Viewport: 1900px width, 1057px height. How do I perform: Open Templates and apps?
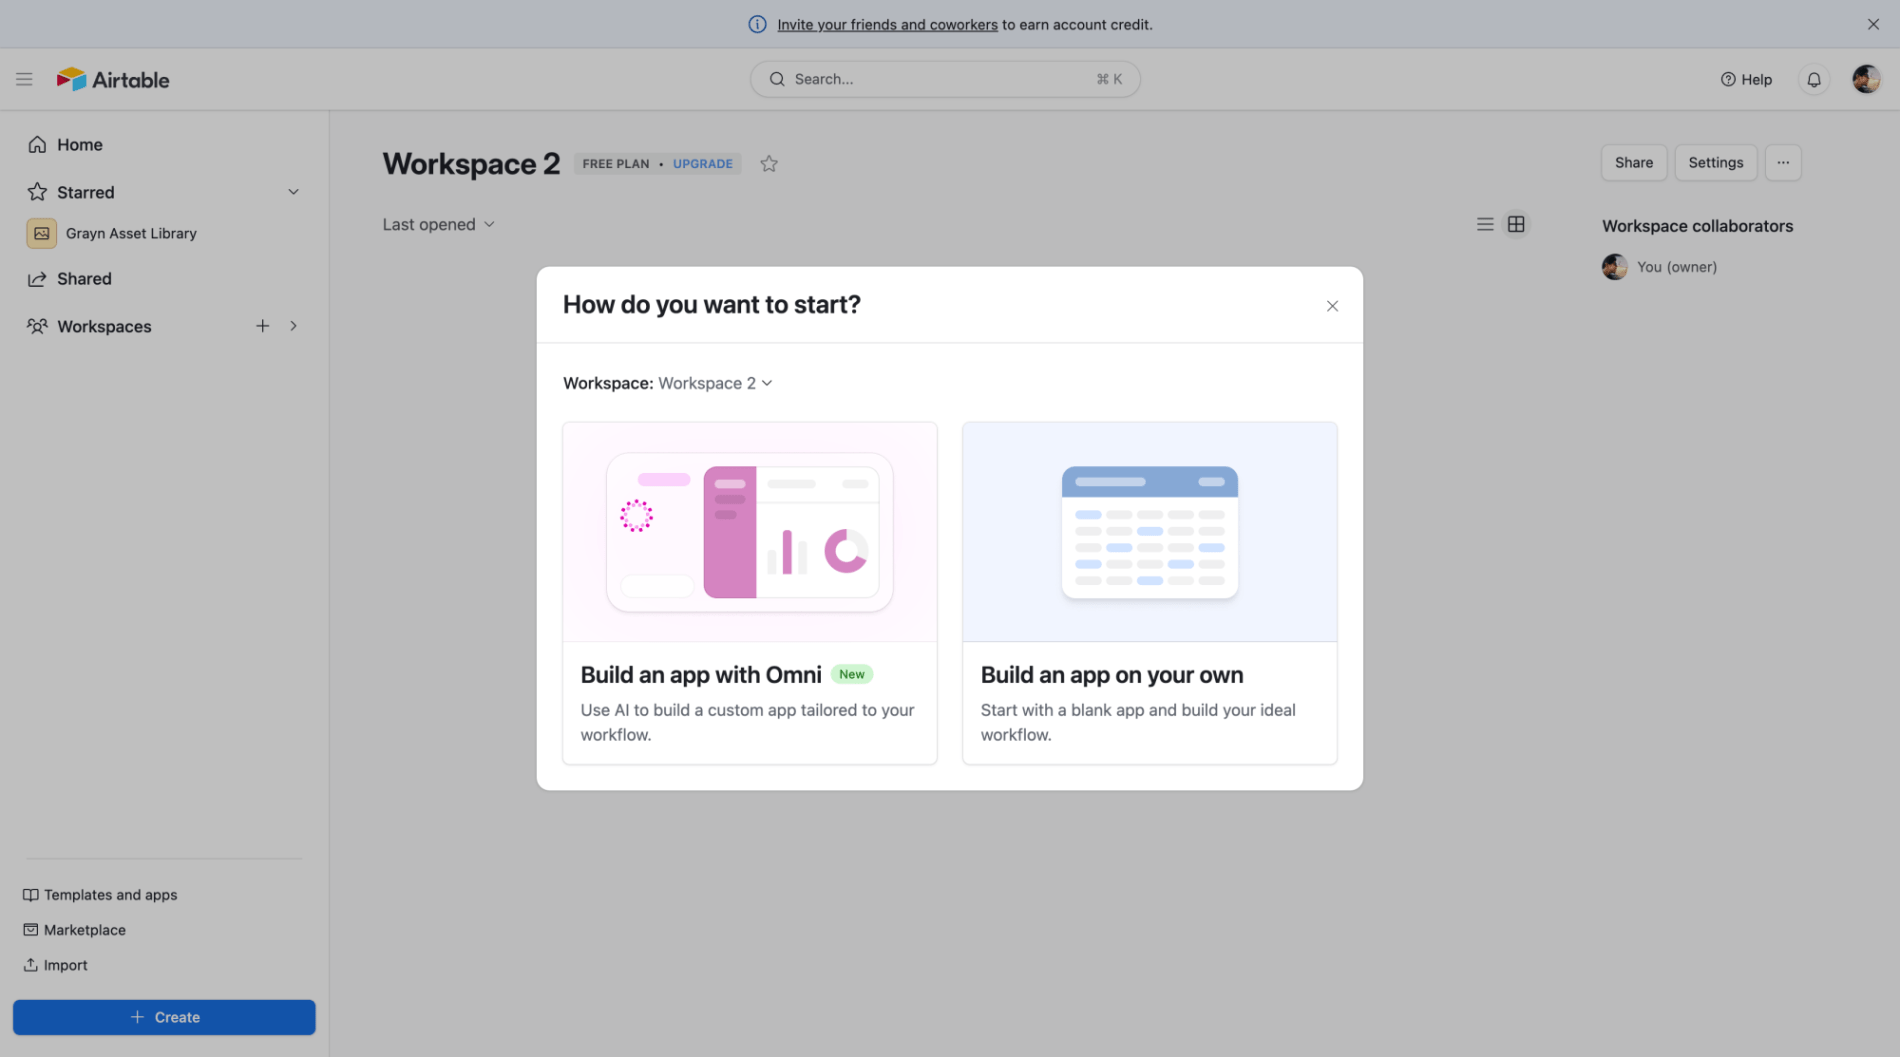[x=100, y=895]
